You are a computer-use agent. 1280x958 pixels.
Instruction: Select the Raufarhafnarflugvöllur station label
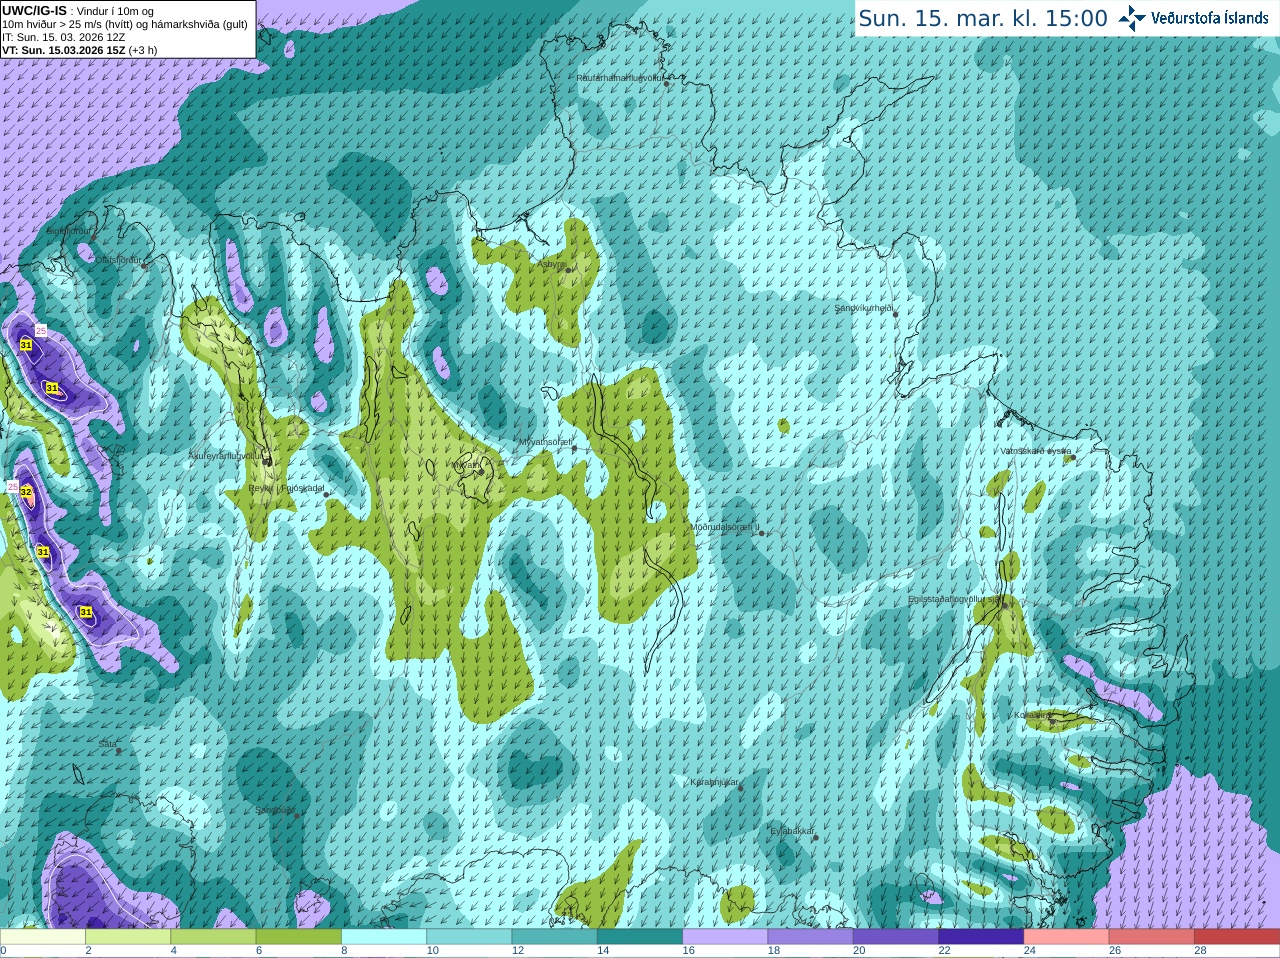pyautogui.click(x=620, y=77)
